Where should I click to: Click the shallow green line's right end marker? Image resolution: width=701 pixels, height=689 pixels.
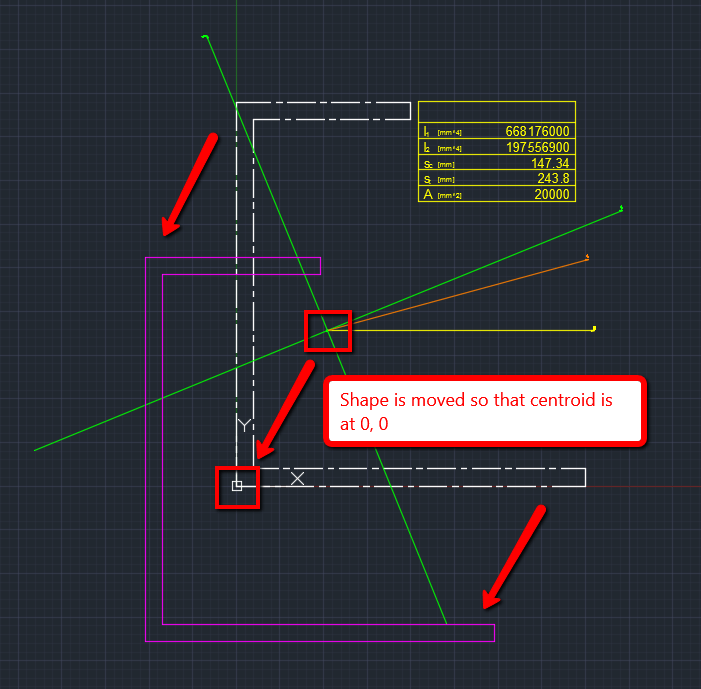pyautogui.click(x=621, y=208)
